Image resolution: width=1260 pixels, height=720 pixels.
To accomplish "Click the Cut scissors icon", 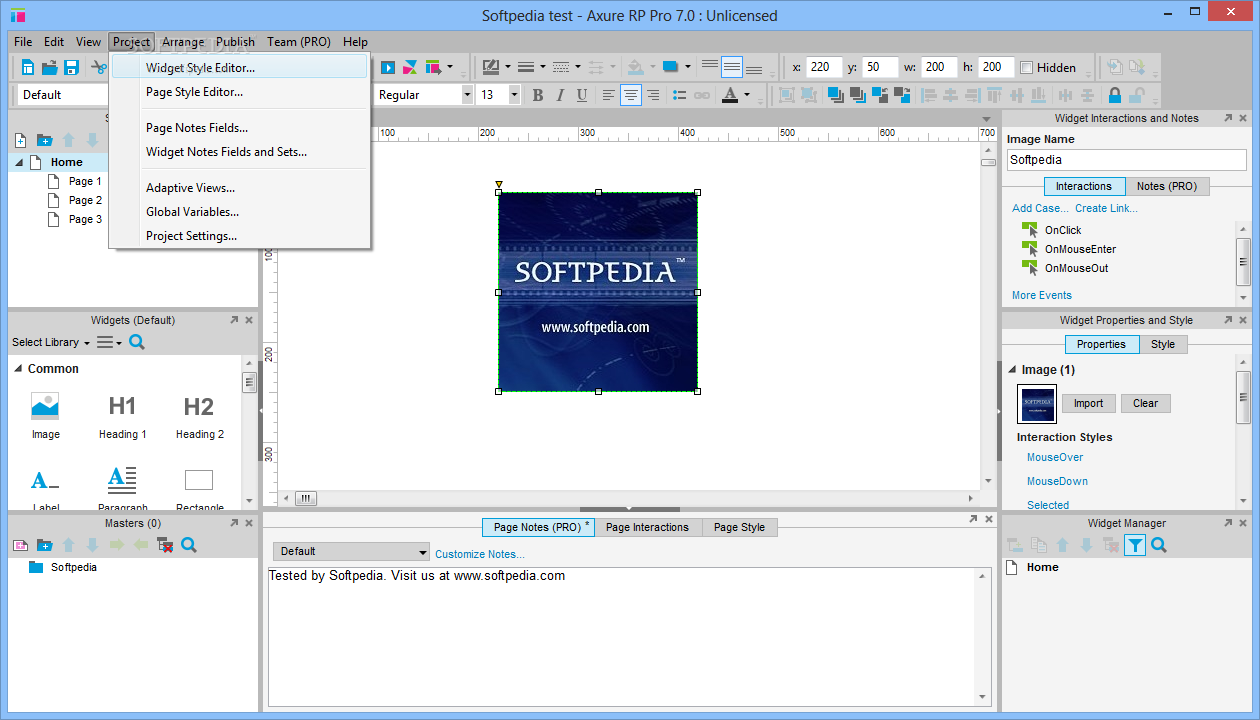I will click(98, 67).
